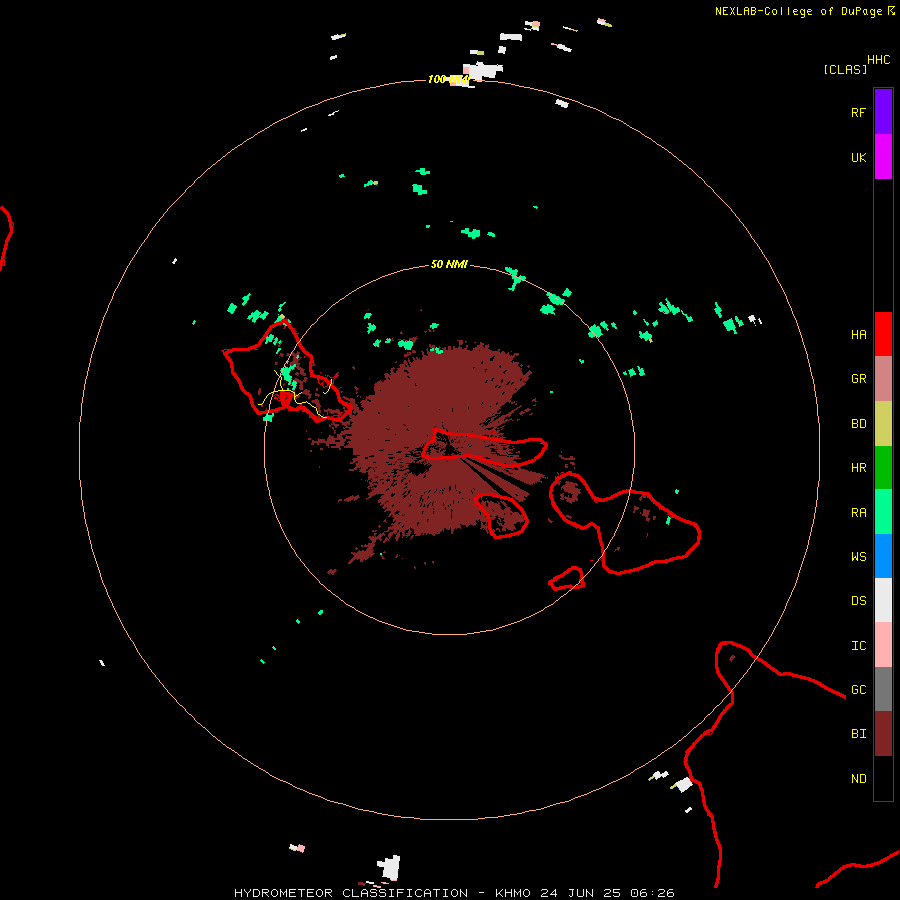This screenshot has height=900, width=900.
Task: Click the GR legend label
Action: [x=858, y=379]
